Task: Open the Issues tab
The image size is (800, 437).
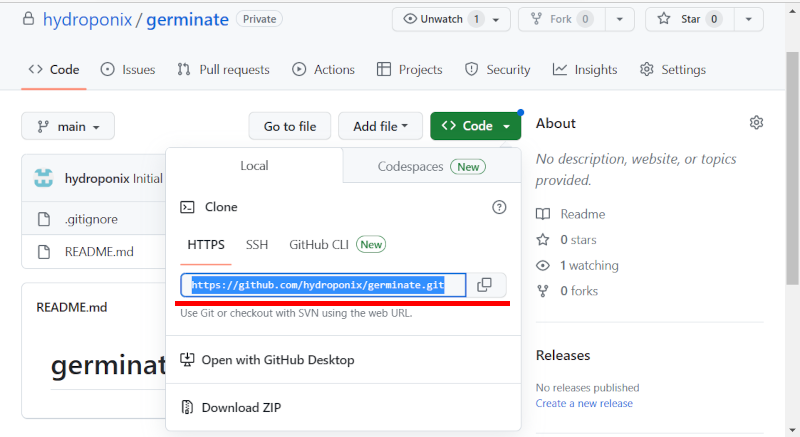Action: (x=128, y=69)
